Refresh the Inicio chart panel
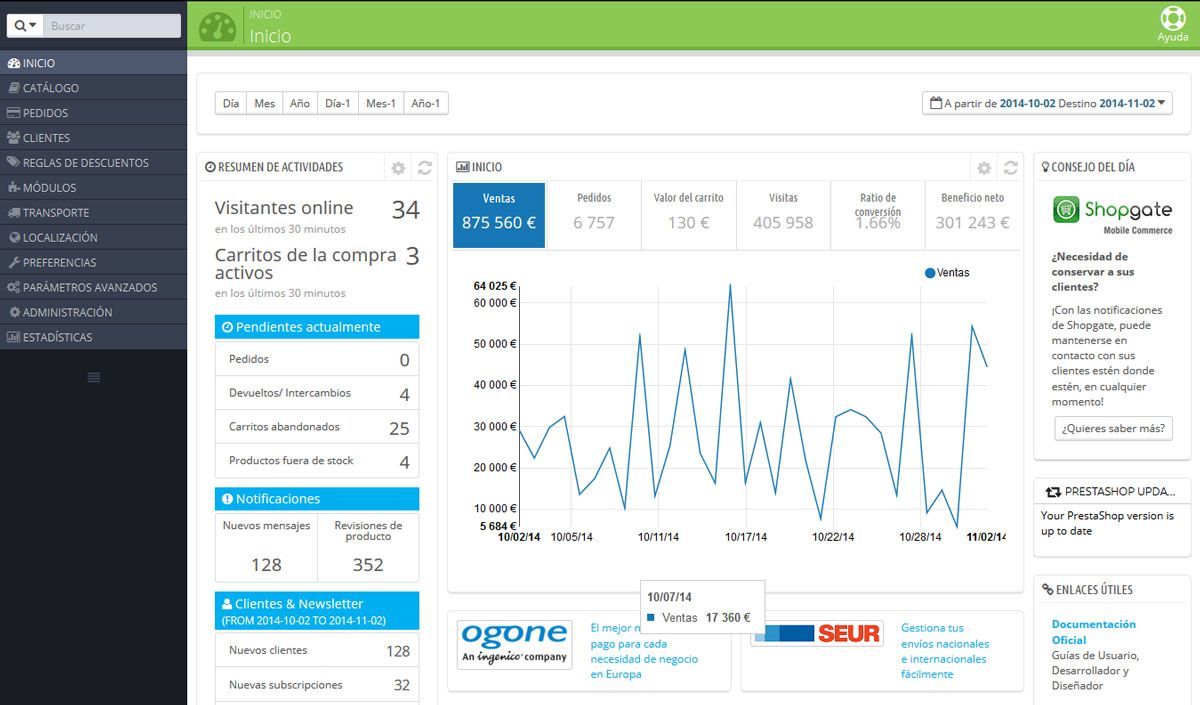This screenshot has width=1200, height=705. click(1011, 168)
